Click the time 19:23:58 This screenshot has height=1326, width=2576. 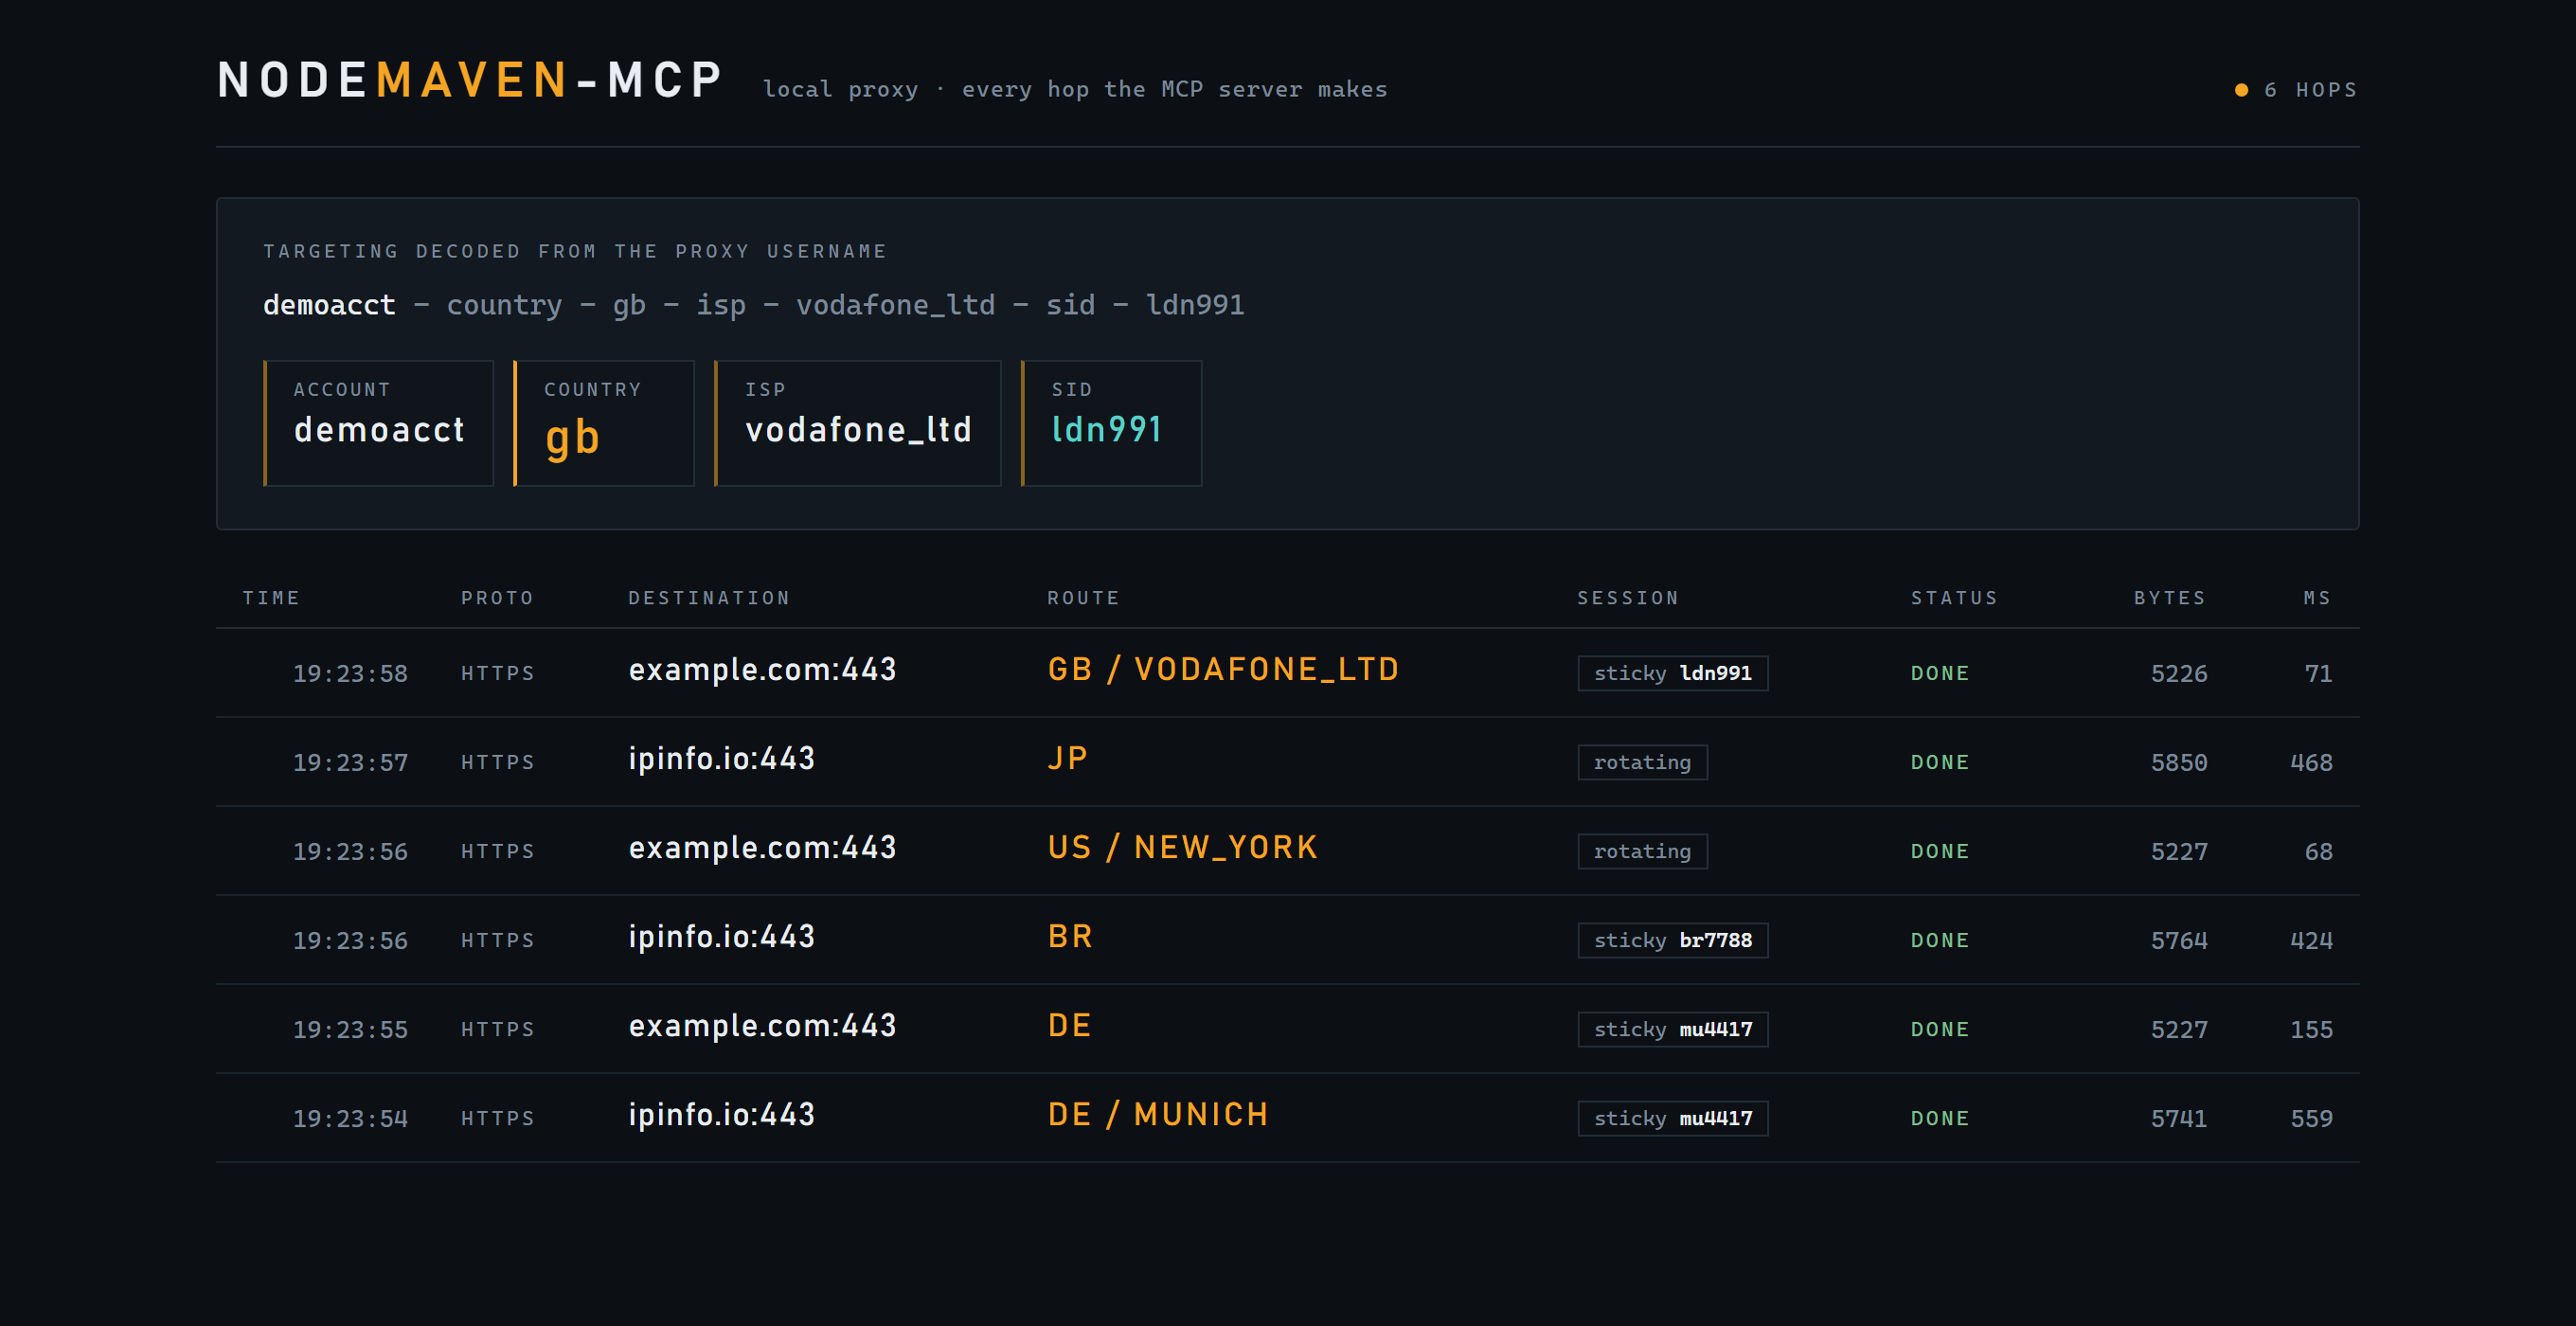click(x=350, y=674)
